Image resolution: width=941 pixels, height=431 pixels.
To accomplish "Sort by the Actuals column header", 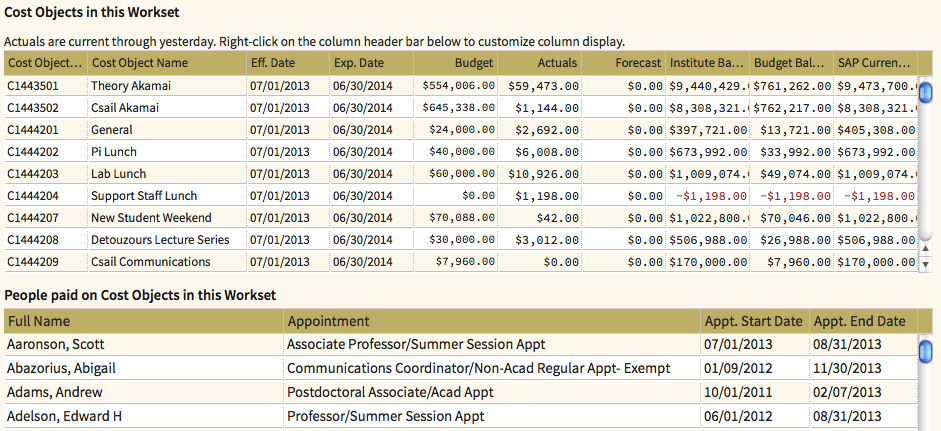I will (539, 62).
